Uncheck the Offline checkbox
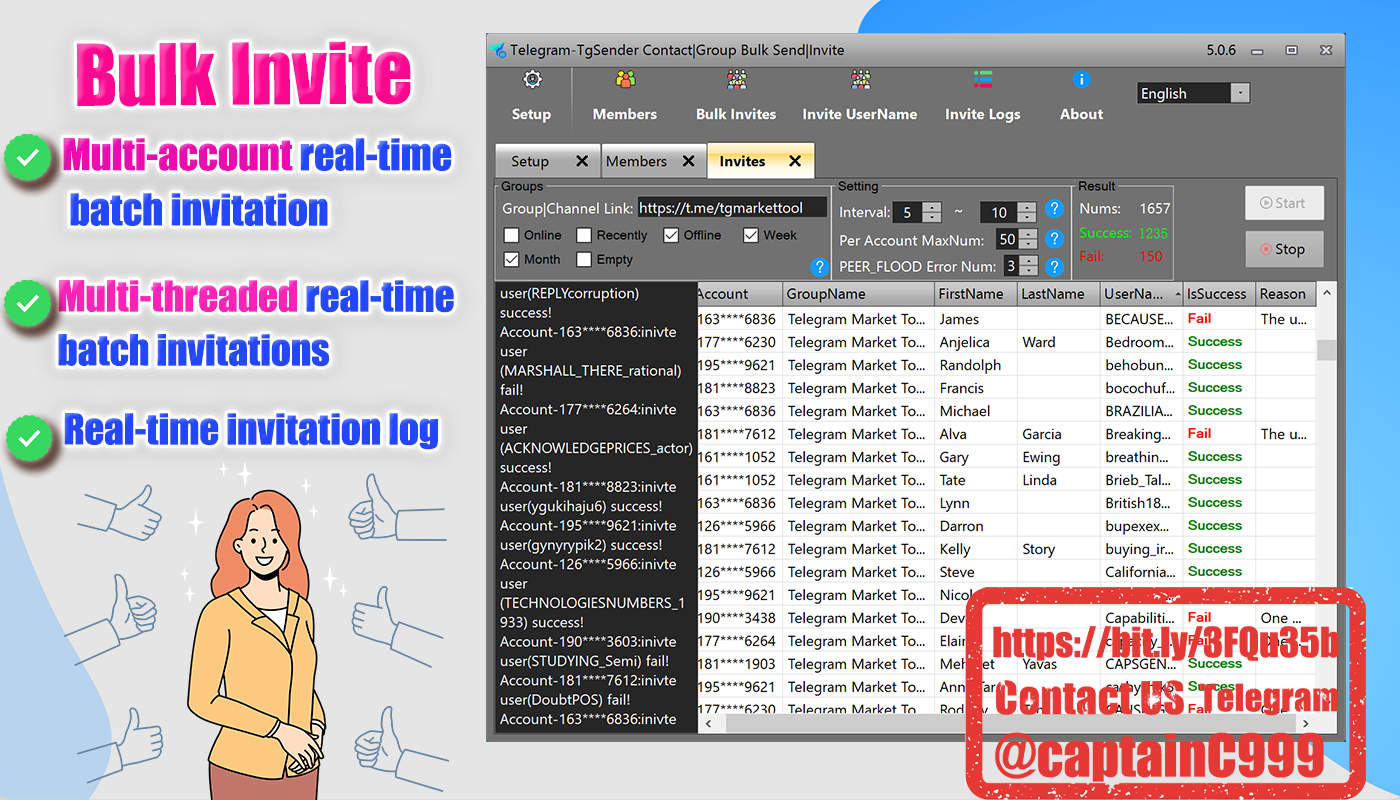This screenshot has height=800, width=1400. 671,235
